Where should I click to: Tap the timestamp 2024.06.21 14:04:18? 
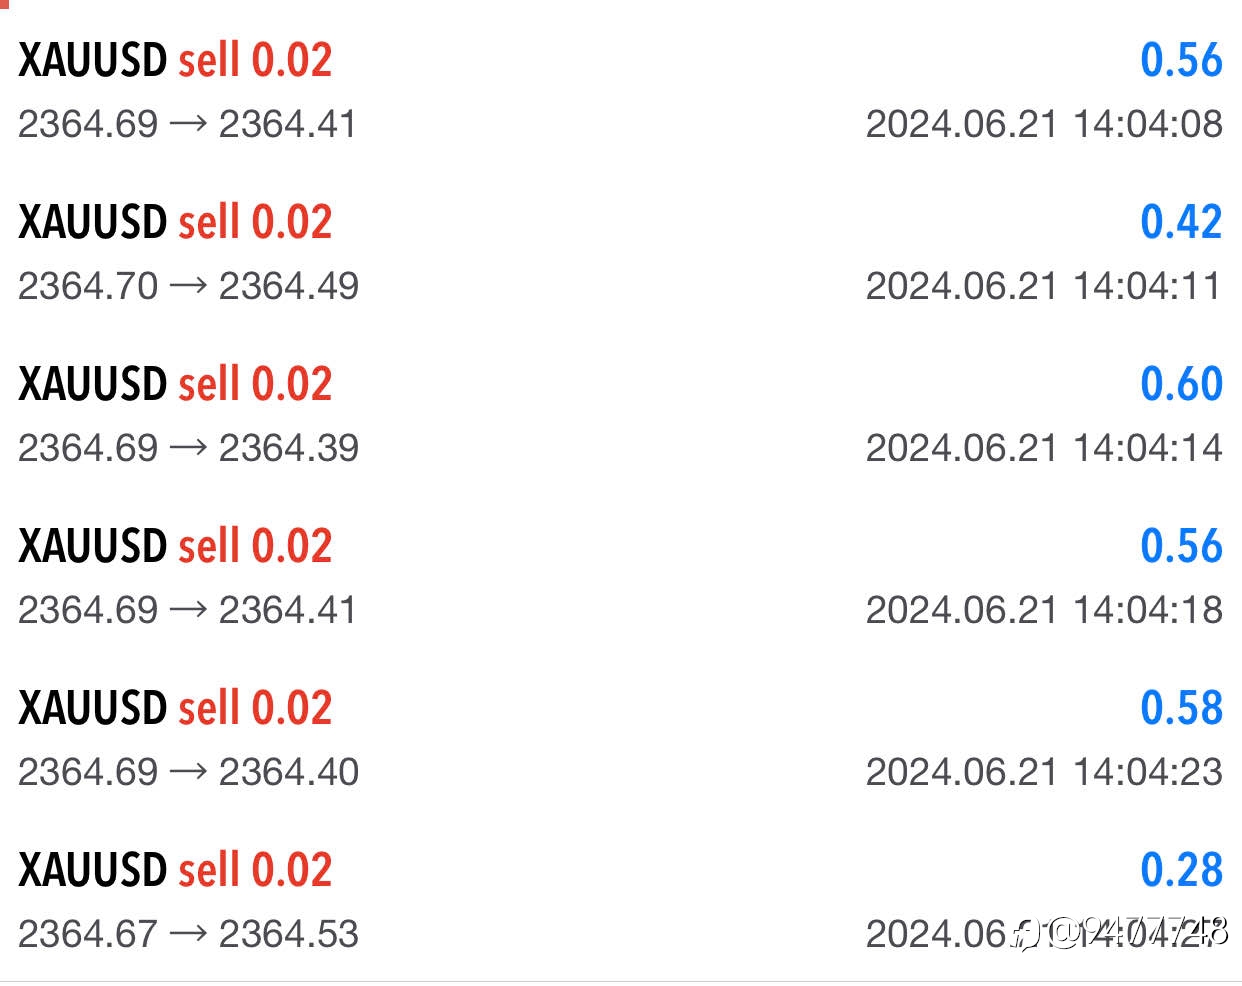tap(1044, 610)
